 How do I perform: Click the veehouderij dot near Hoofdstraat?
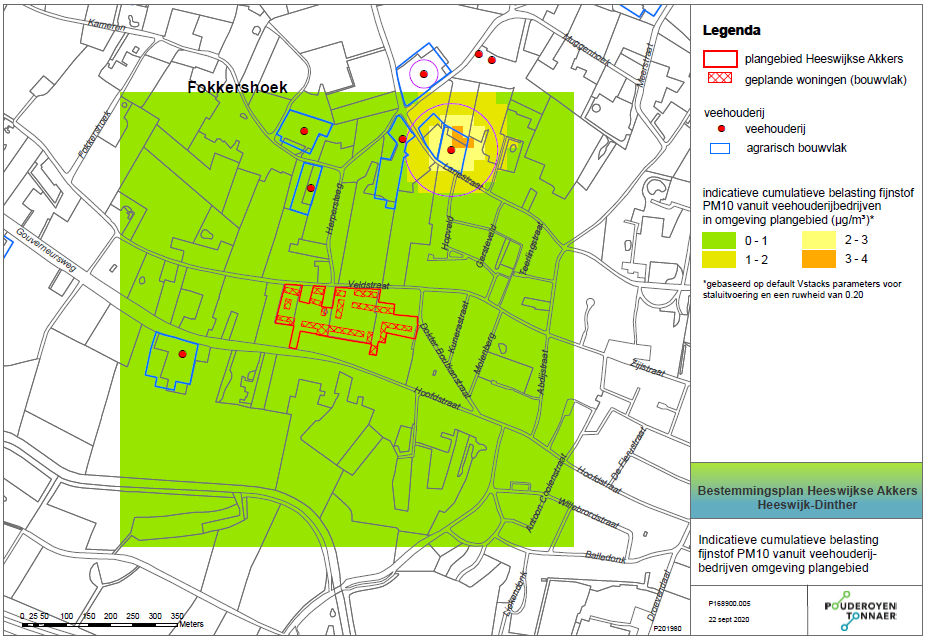[182, 354]
